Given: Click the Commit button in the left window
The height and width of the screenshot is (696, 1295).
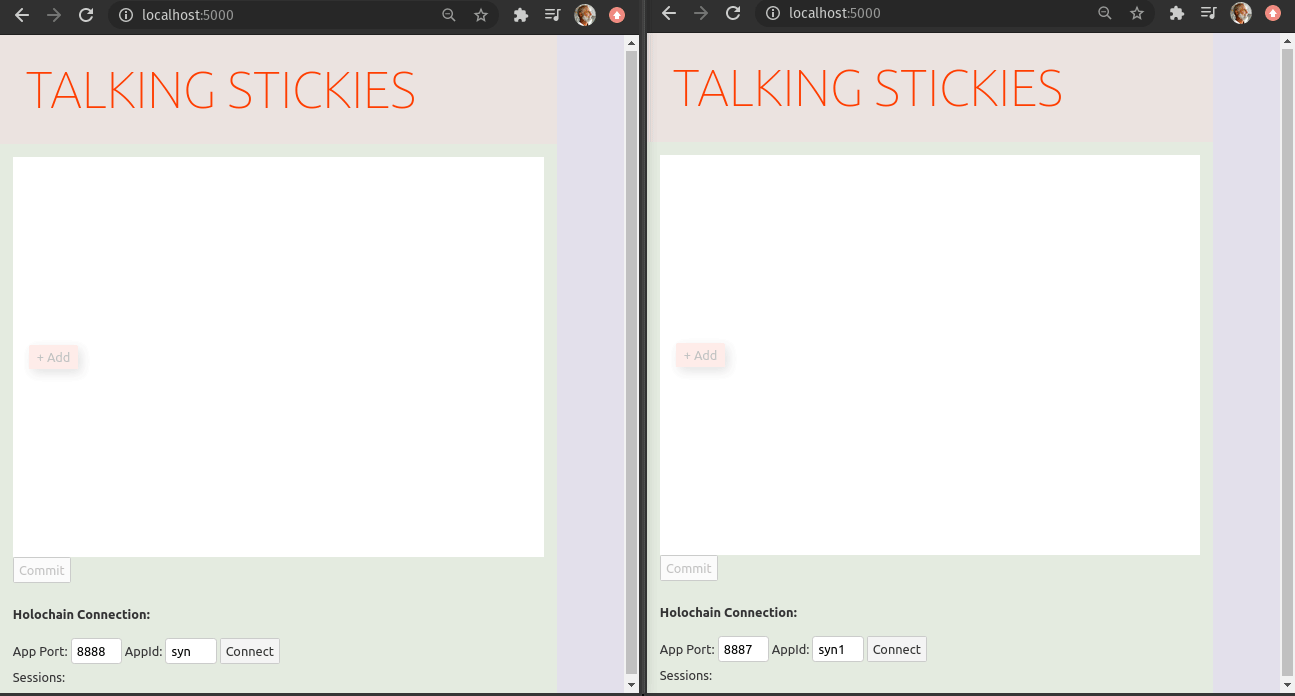Looking at the screenshot, I should point(41,570).
